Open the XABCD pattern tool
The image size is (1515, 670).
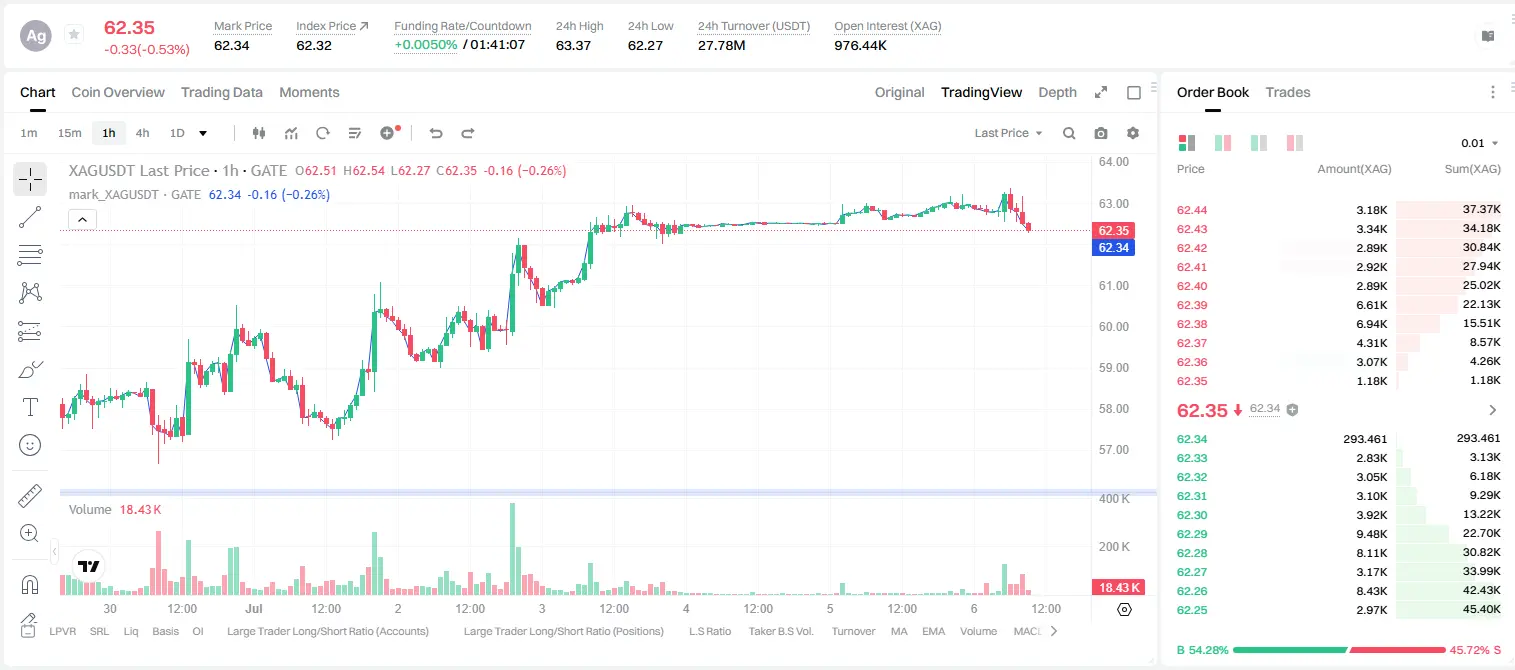[x=30, y=293]
